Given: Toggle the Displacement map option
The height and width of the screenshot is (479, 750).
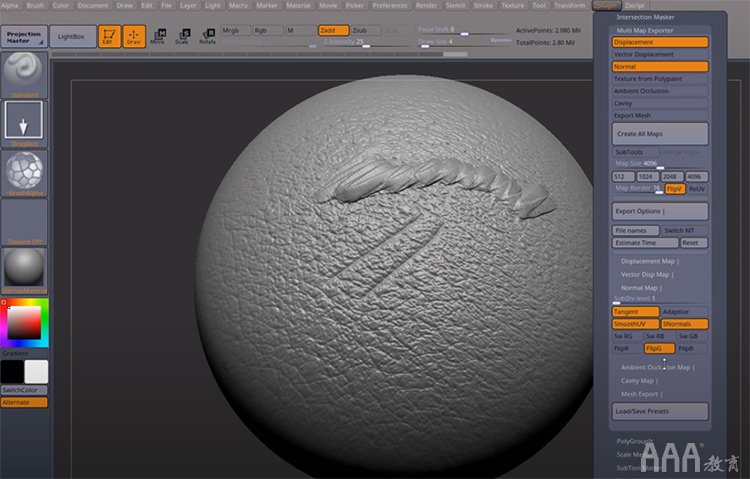Looking at the screenshot, I should [660, 42].
